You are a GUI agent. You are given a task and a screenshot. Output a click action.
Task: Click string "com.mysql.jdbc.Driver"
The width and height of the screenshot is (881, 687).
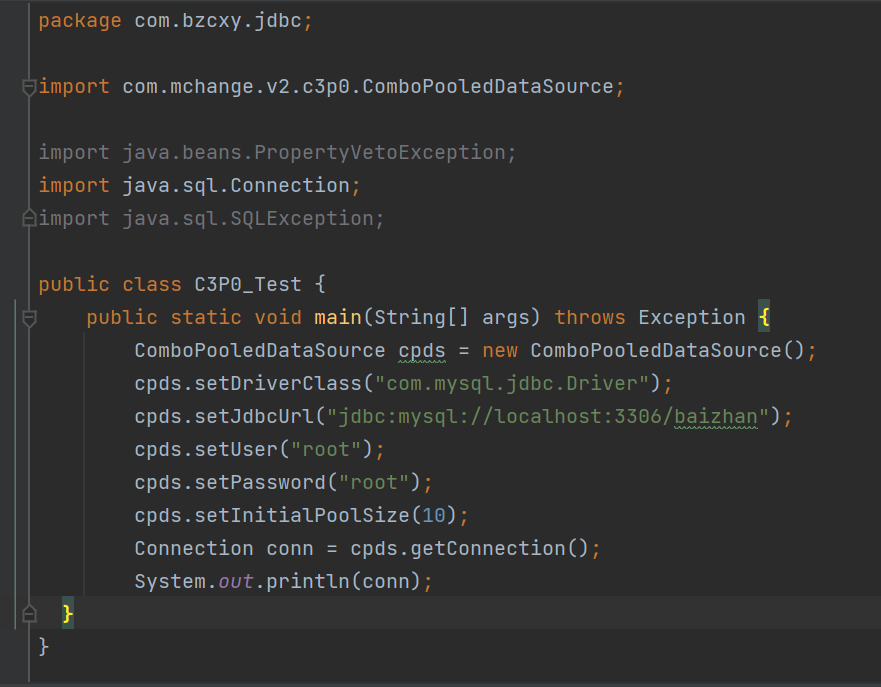(512, 383)
